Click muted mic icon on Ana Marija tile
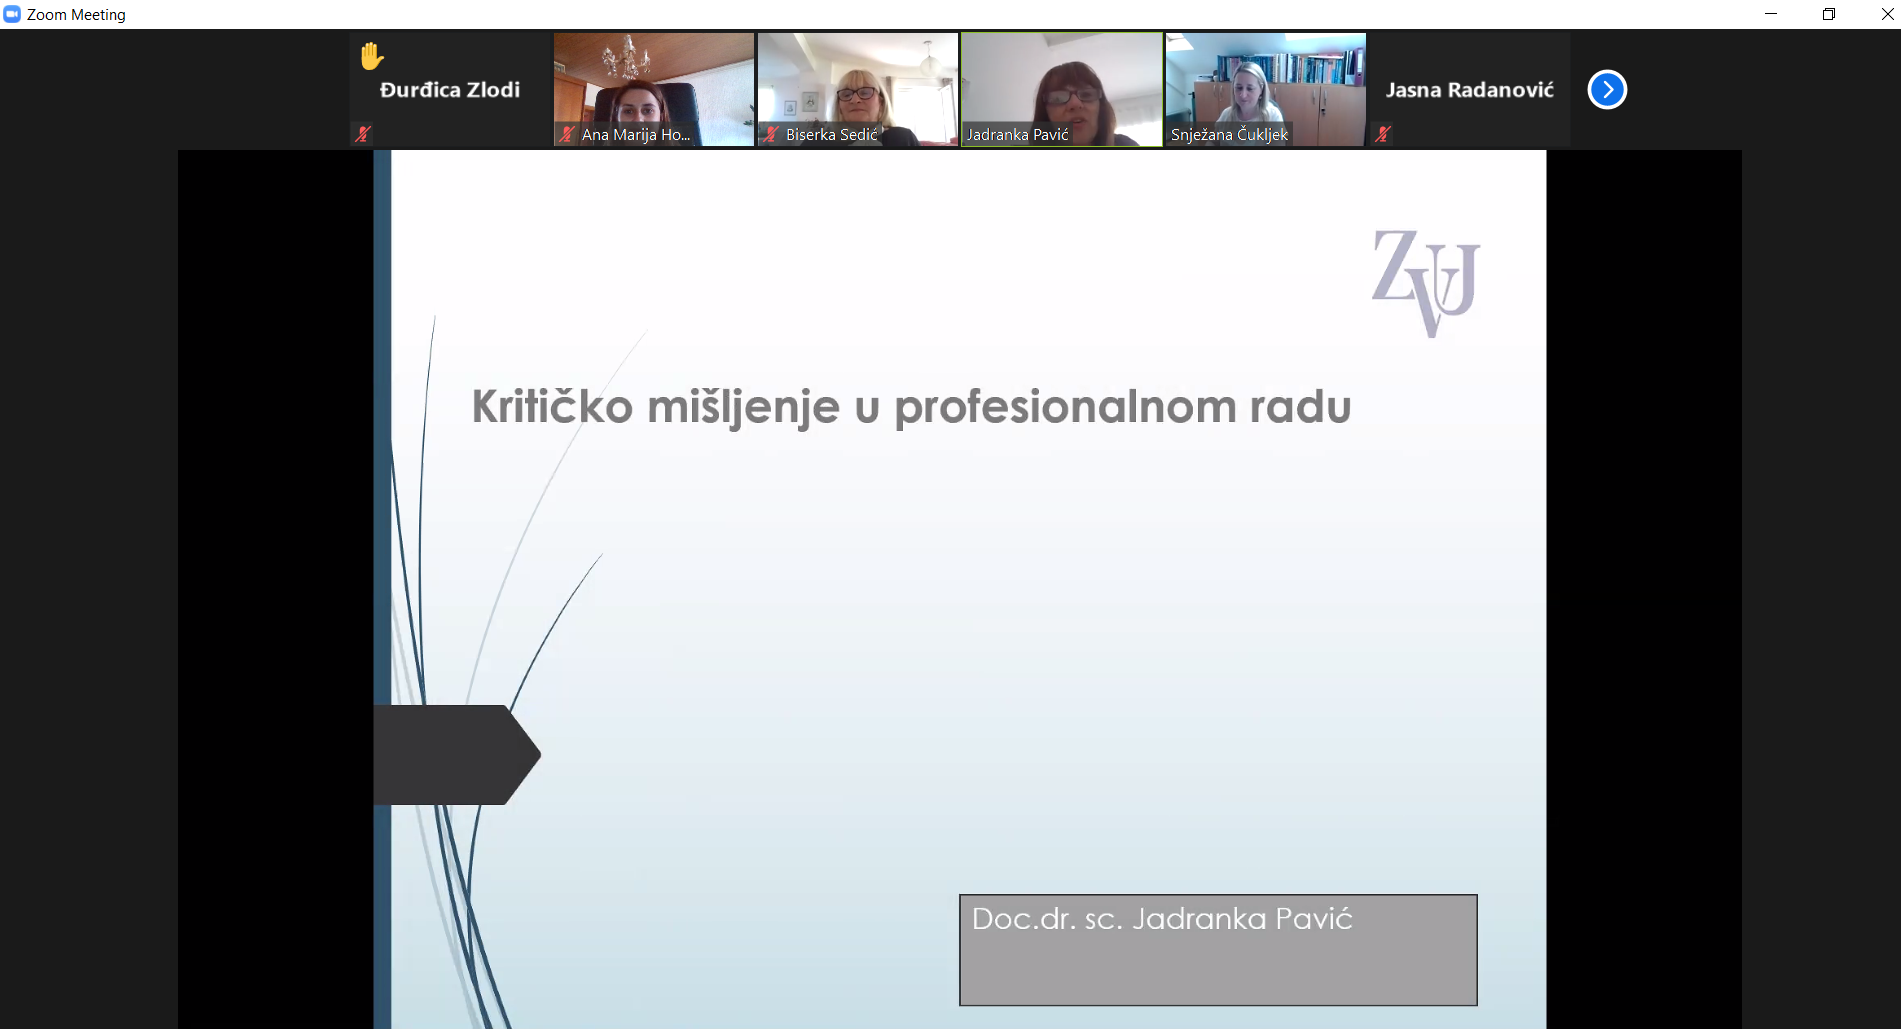This screenshot has height=1029, width=1901. [567, 134]
